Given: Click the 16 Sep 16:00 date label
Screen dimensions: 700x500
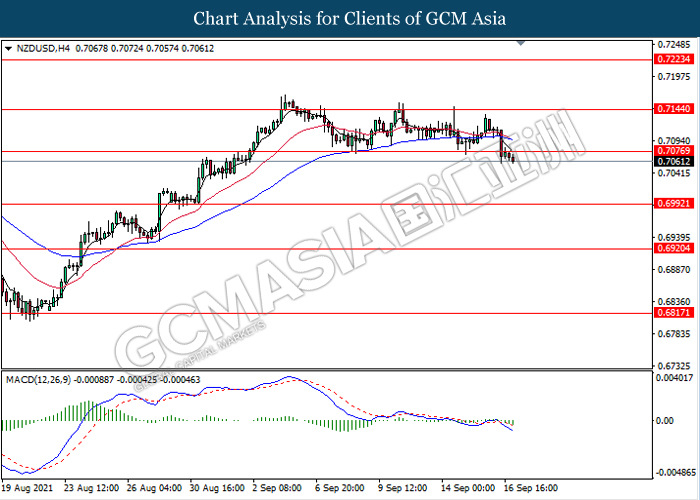Looking at the screenshot, I should pyautogui.click(x=531, y=488).
